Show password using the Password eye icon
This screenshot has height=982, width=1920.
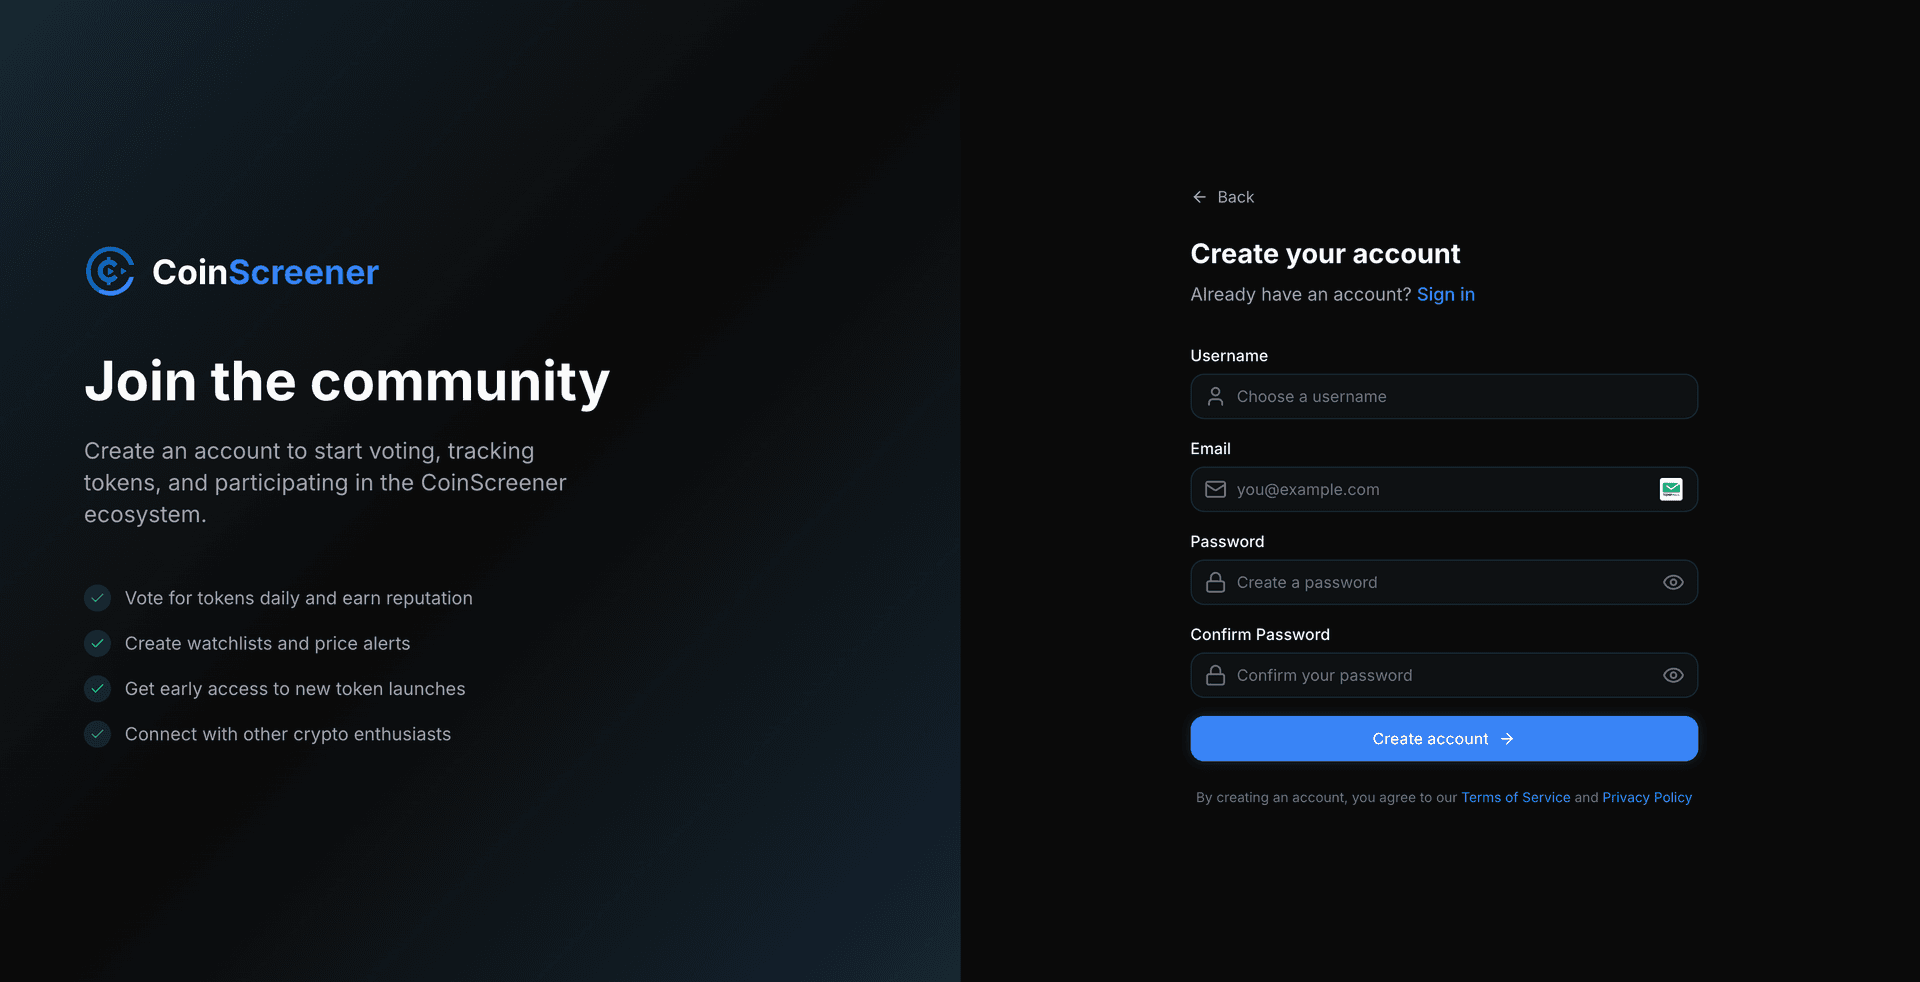[x=1672, y=583]
